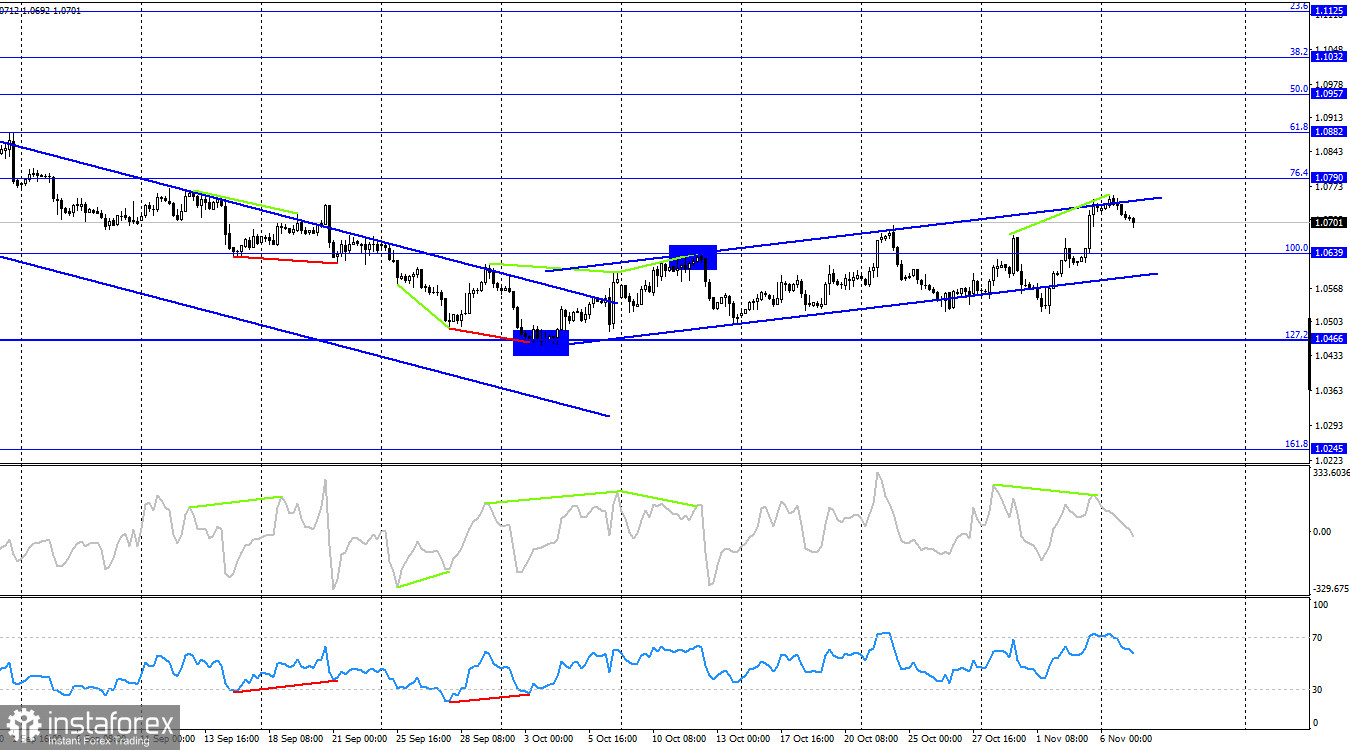This screenshot has height=750, width=1350.
Task: Click the 1.0293 axis price
Action: [x=1330, y=425]
